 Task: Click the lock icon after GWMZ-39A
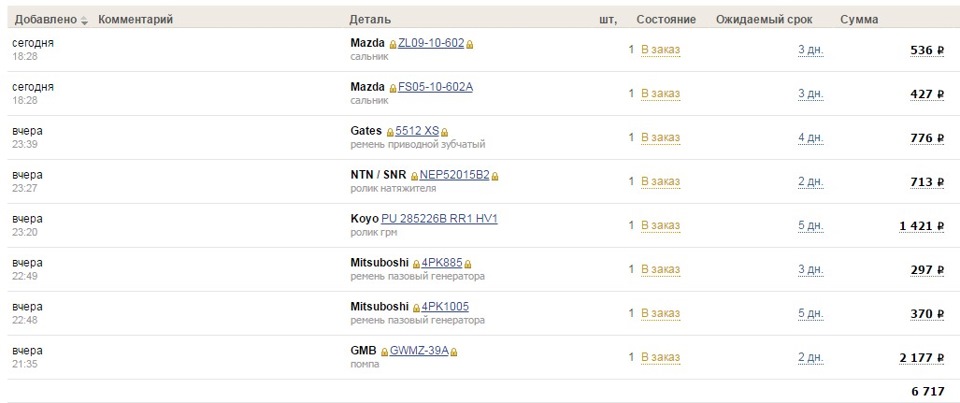click(453, 352)
